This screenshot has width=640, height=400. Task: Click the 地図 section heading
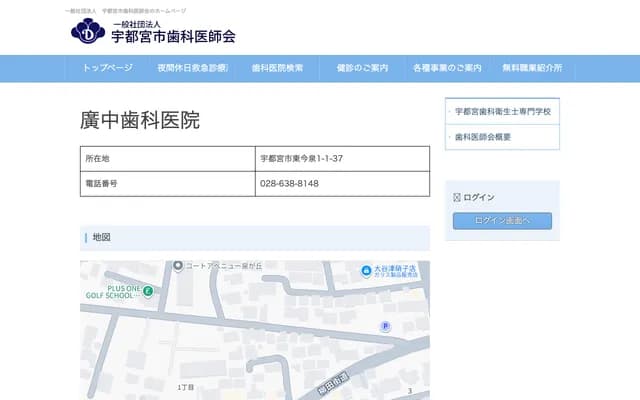[x=255, y=238]
